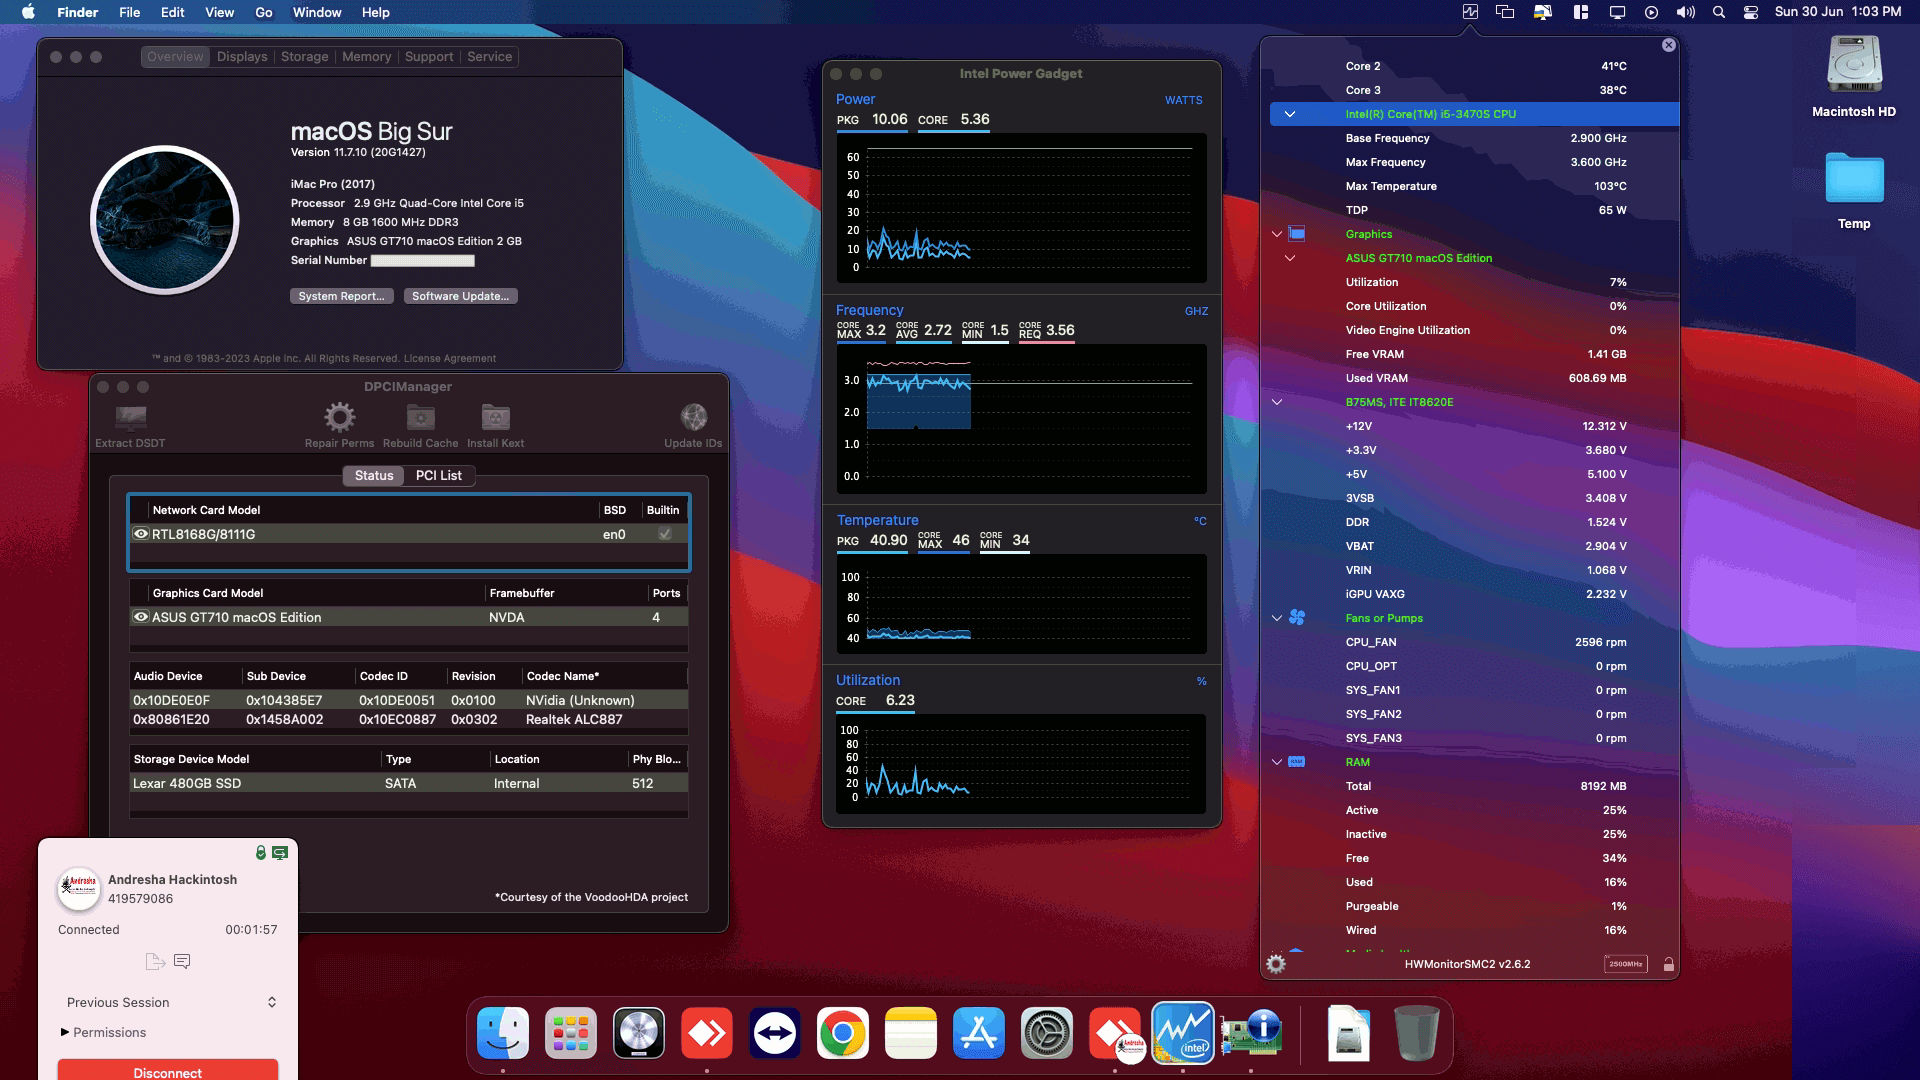
Task: Click the Update IDs globe icon
Action: pyautogui.click(x=694, y=417)
